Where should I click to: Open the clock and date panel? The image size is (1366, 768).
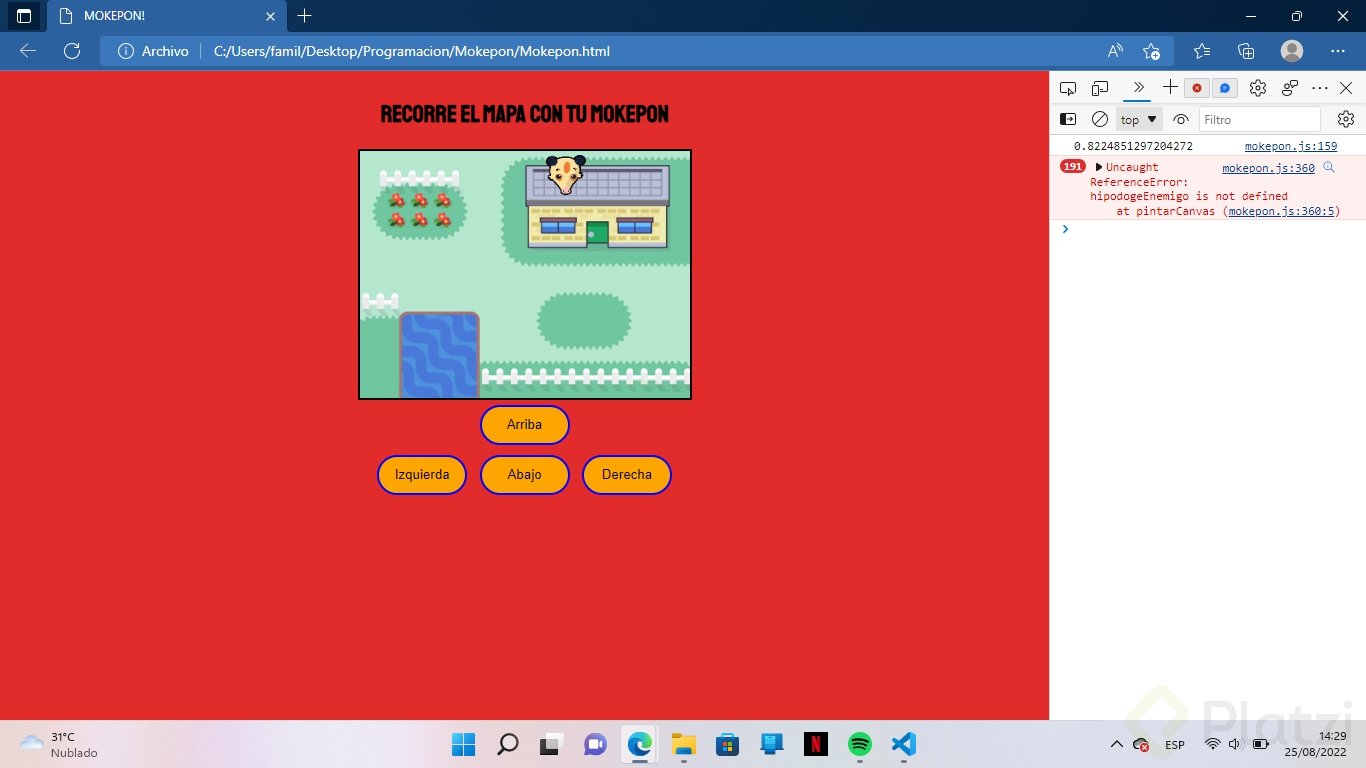coord(1317,744)
